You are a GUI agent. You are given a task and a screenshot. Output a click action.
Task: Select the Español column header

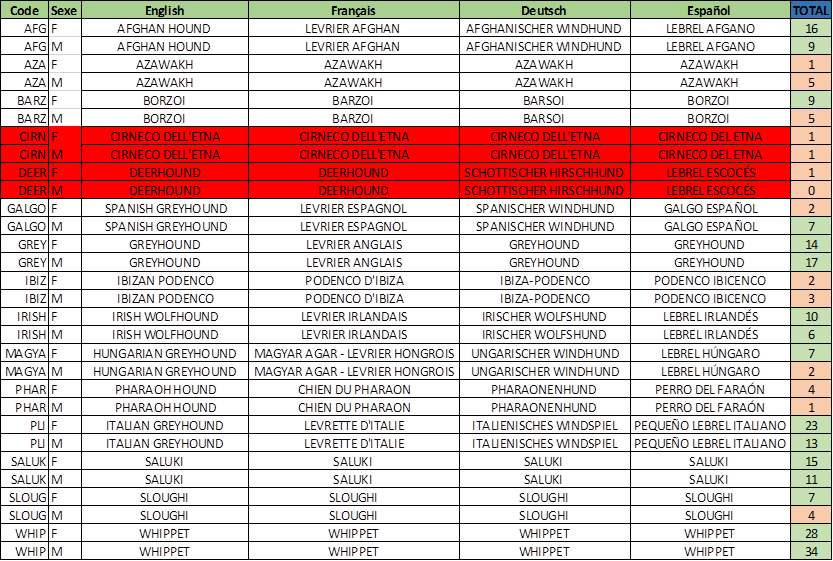[709, 10]
